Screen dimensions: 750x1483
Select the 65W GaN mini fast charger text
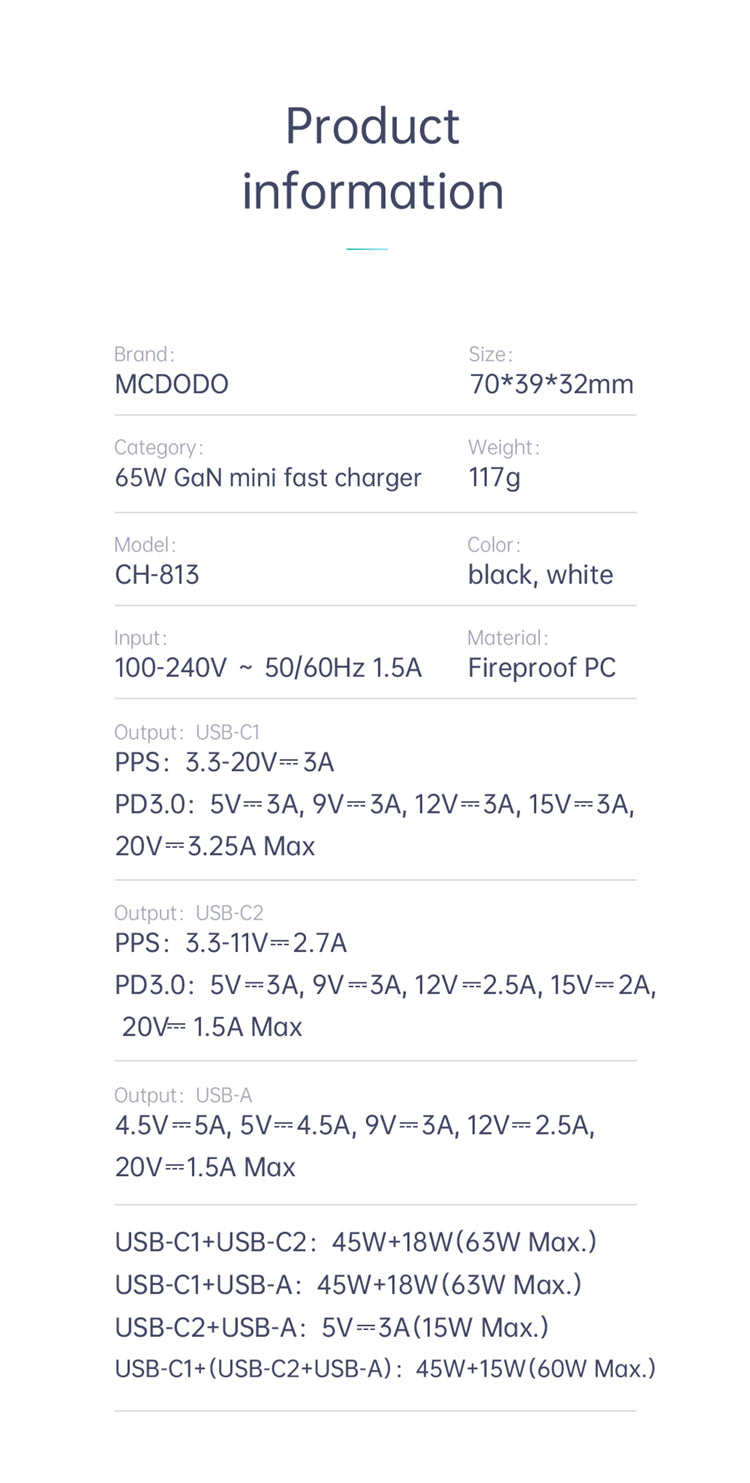[x=268, y=478]
